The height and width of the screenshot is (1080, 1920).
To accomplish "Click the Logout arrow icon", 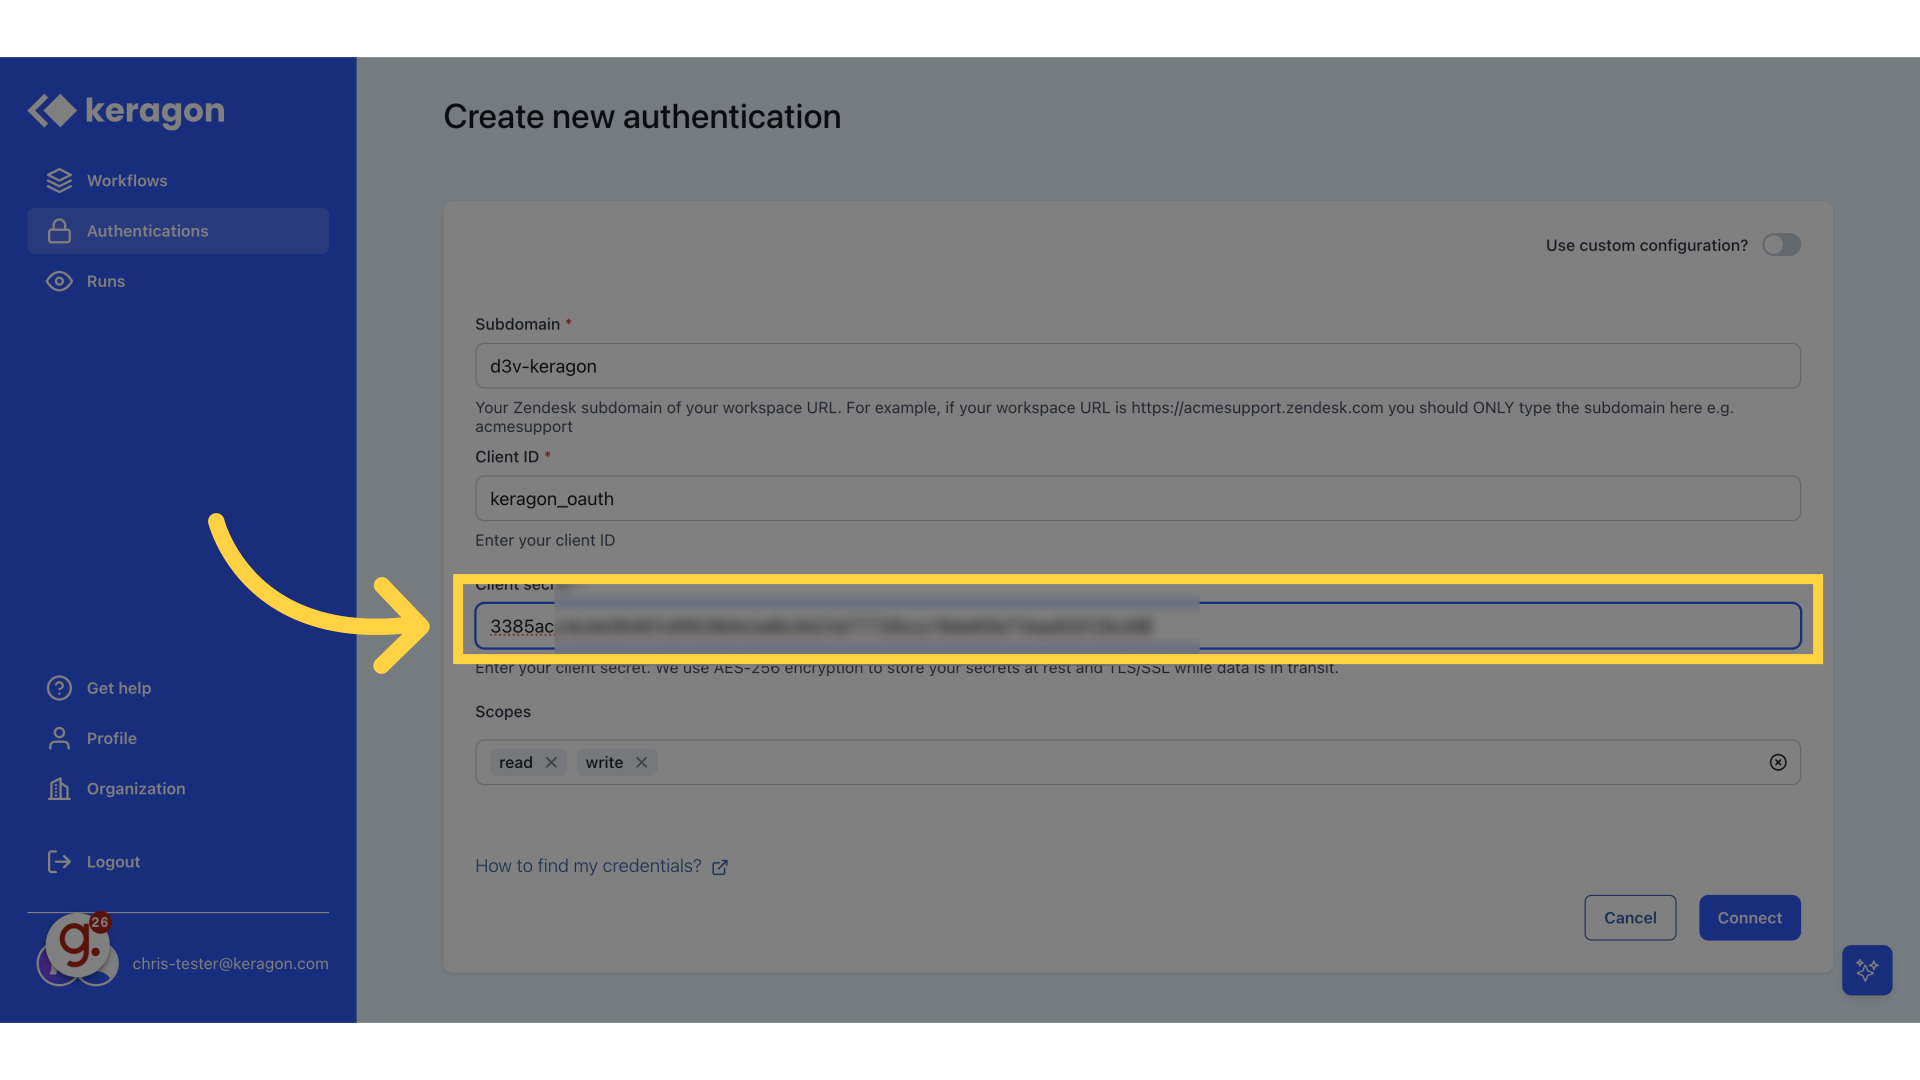I will click(x=59, y=862).
